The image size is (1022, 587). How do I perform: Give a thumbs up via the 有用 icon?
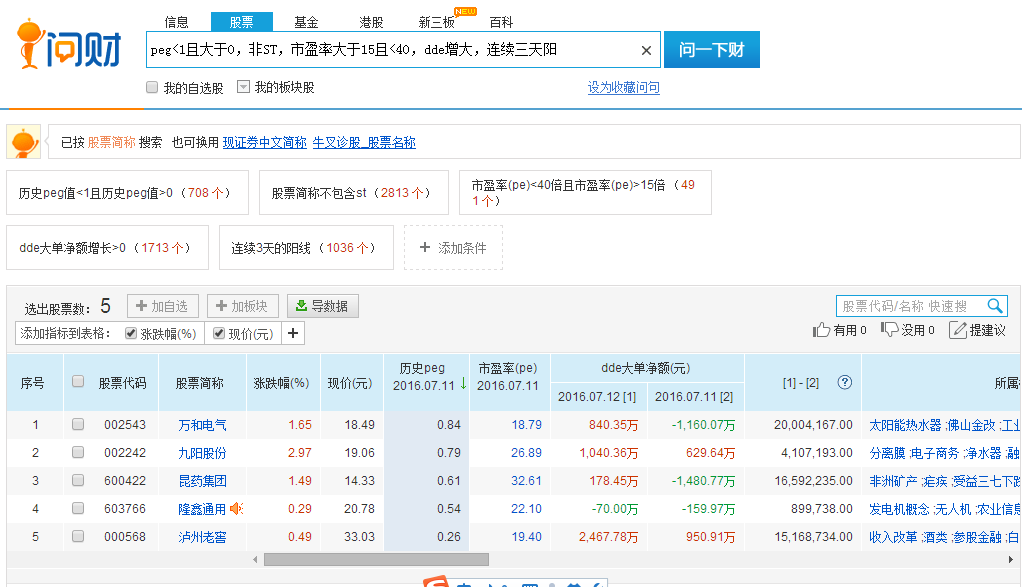pos(823,330)
